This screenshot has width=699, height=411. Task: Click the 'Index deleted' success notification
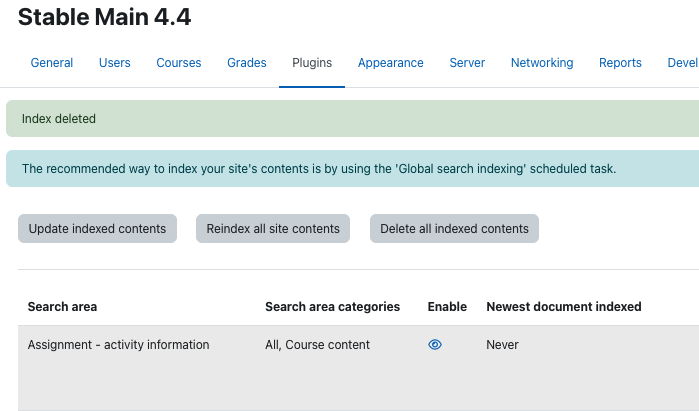coord(352,119)
